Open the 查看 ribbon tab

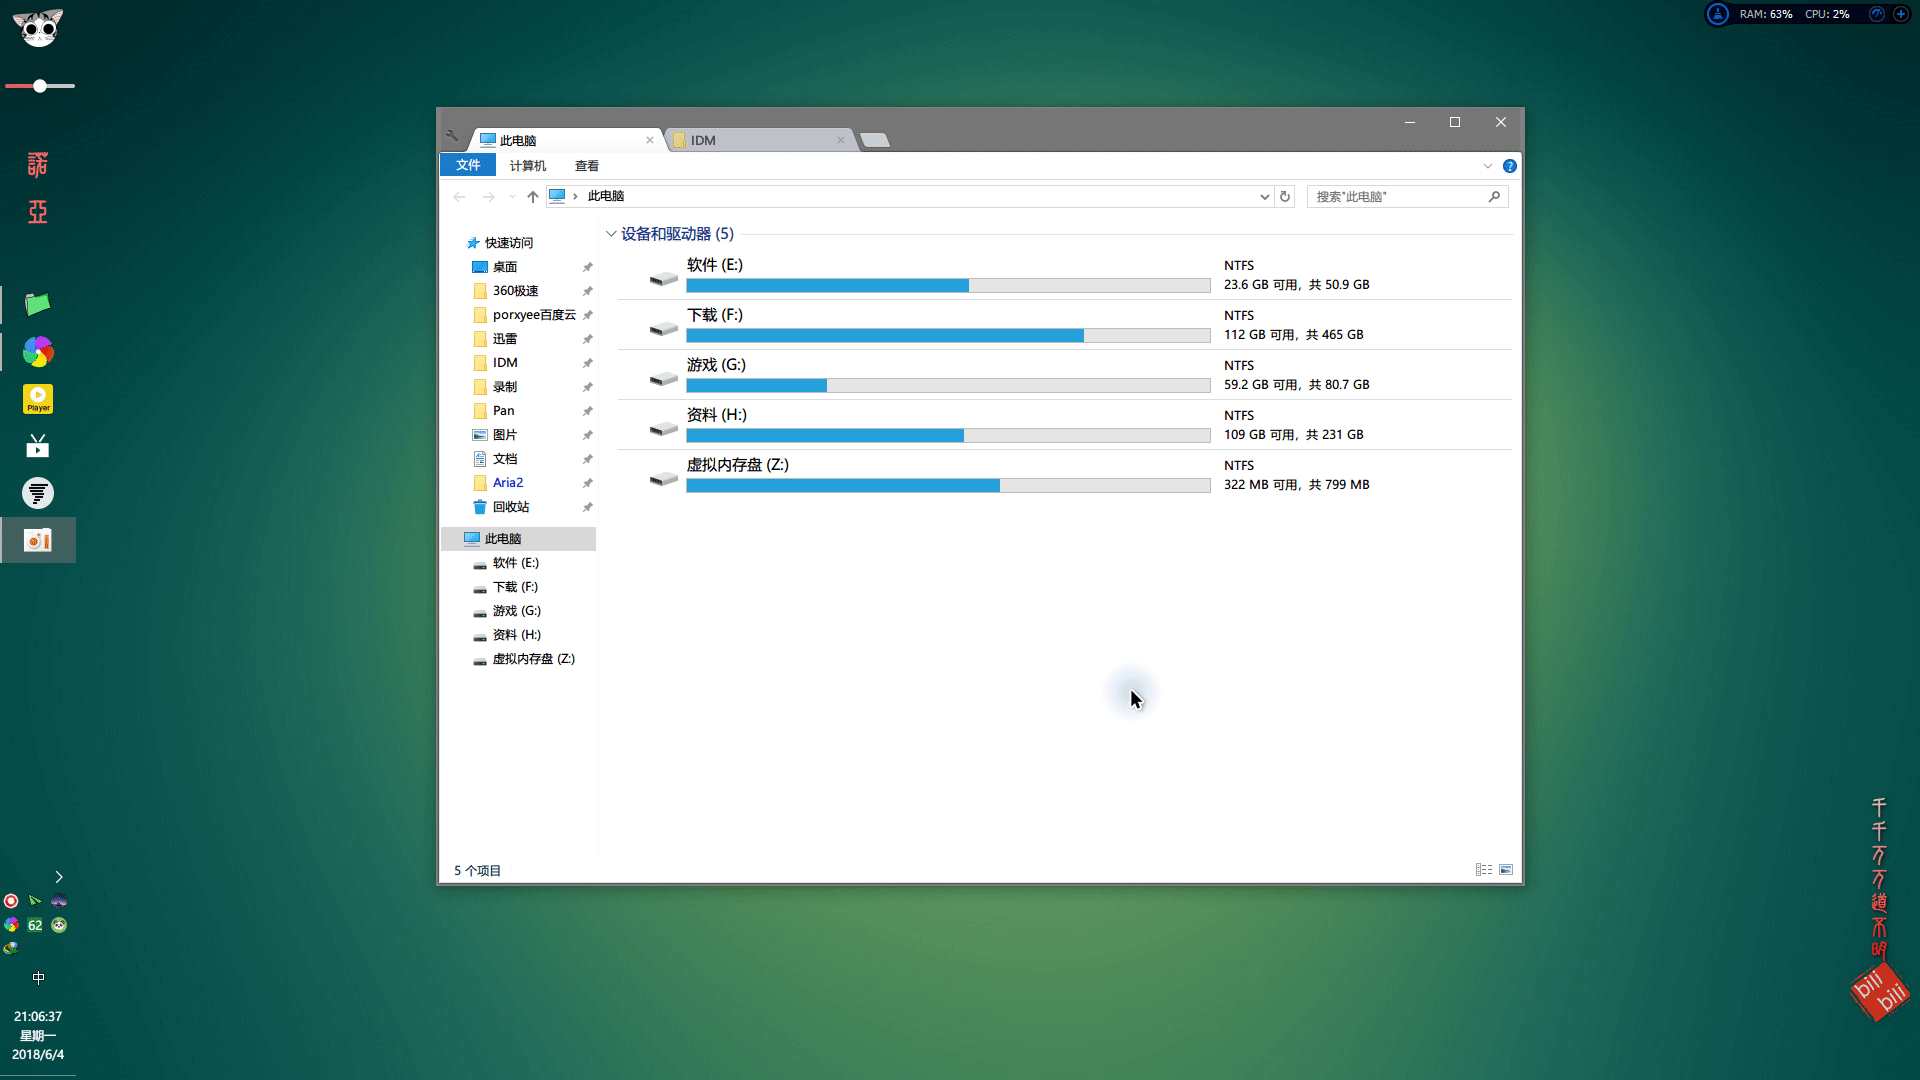pyautogui.click(x=587, y=166)
